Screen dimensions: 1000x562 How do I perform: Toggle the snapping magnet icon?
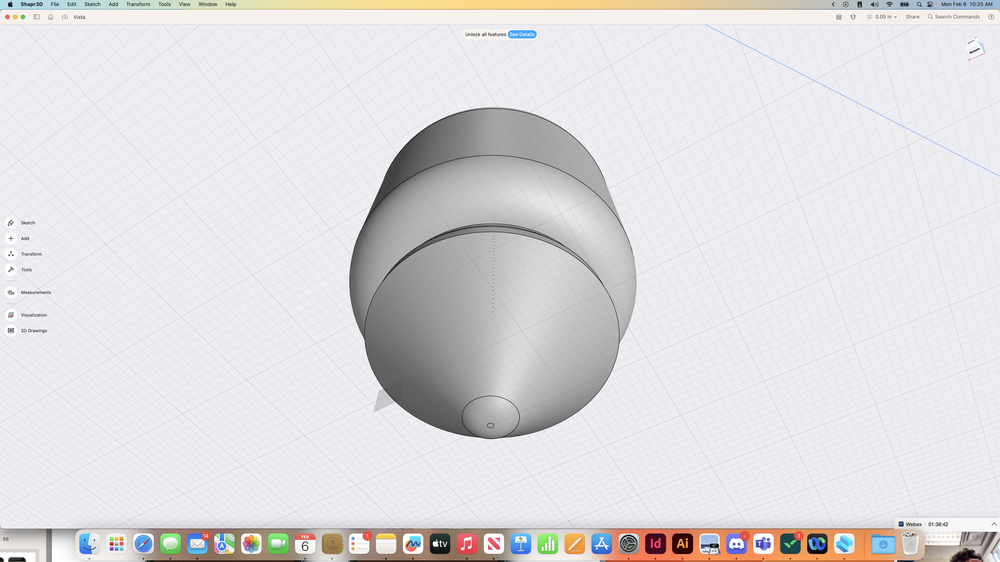tap(853, 17)
